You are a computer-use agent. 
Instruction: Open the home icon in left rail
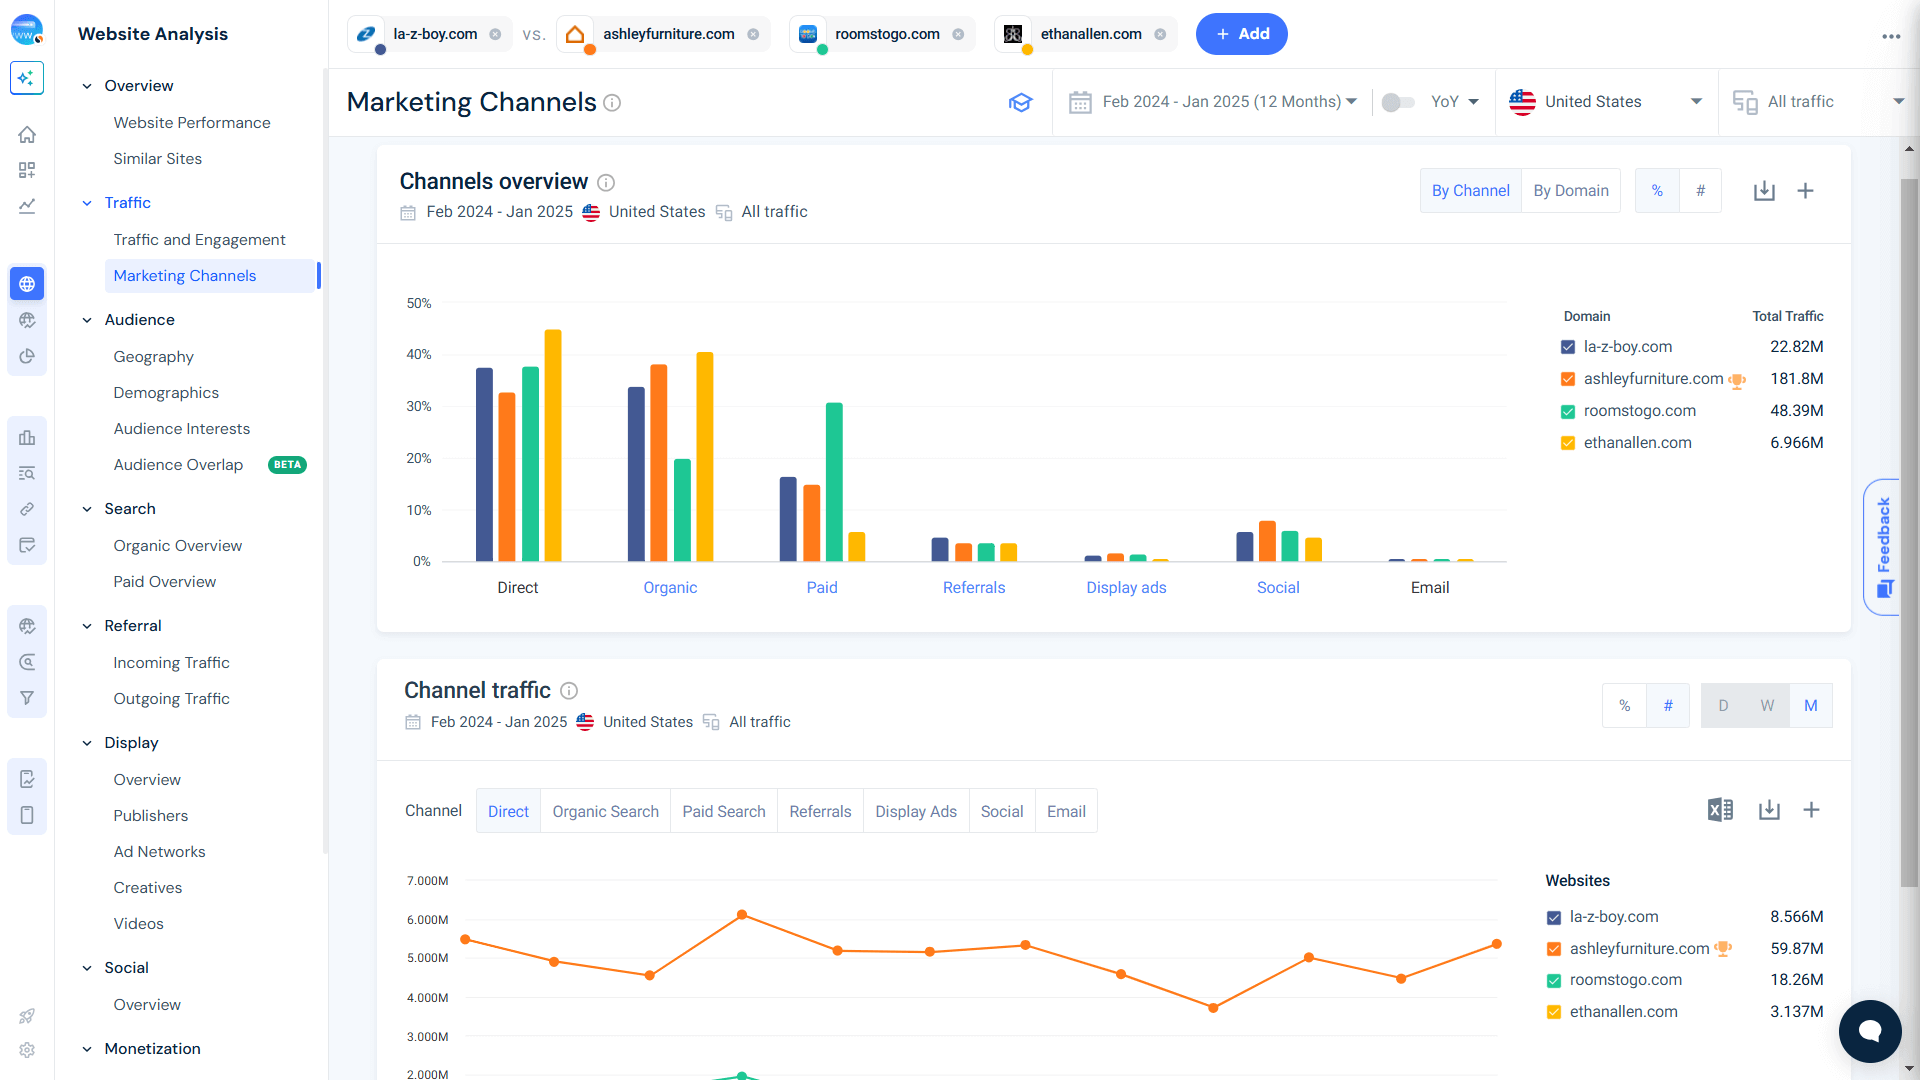(27, 134)
